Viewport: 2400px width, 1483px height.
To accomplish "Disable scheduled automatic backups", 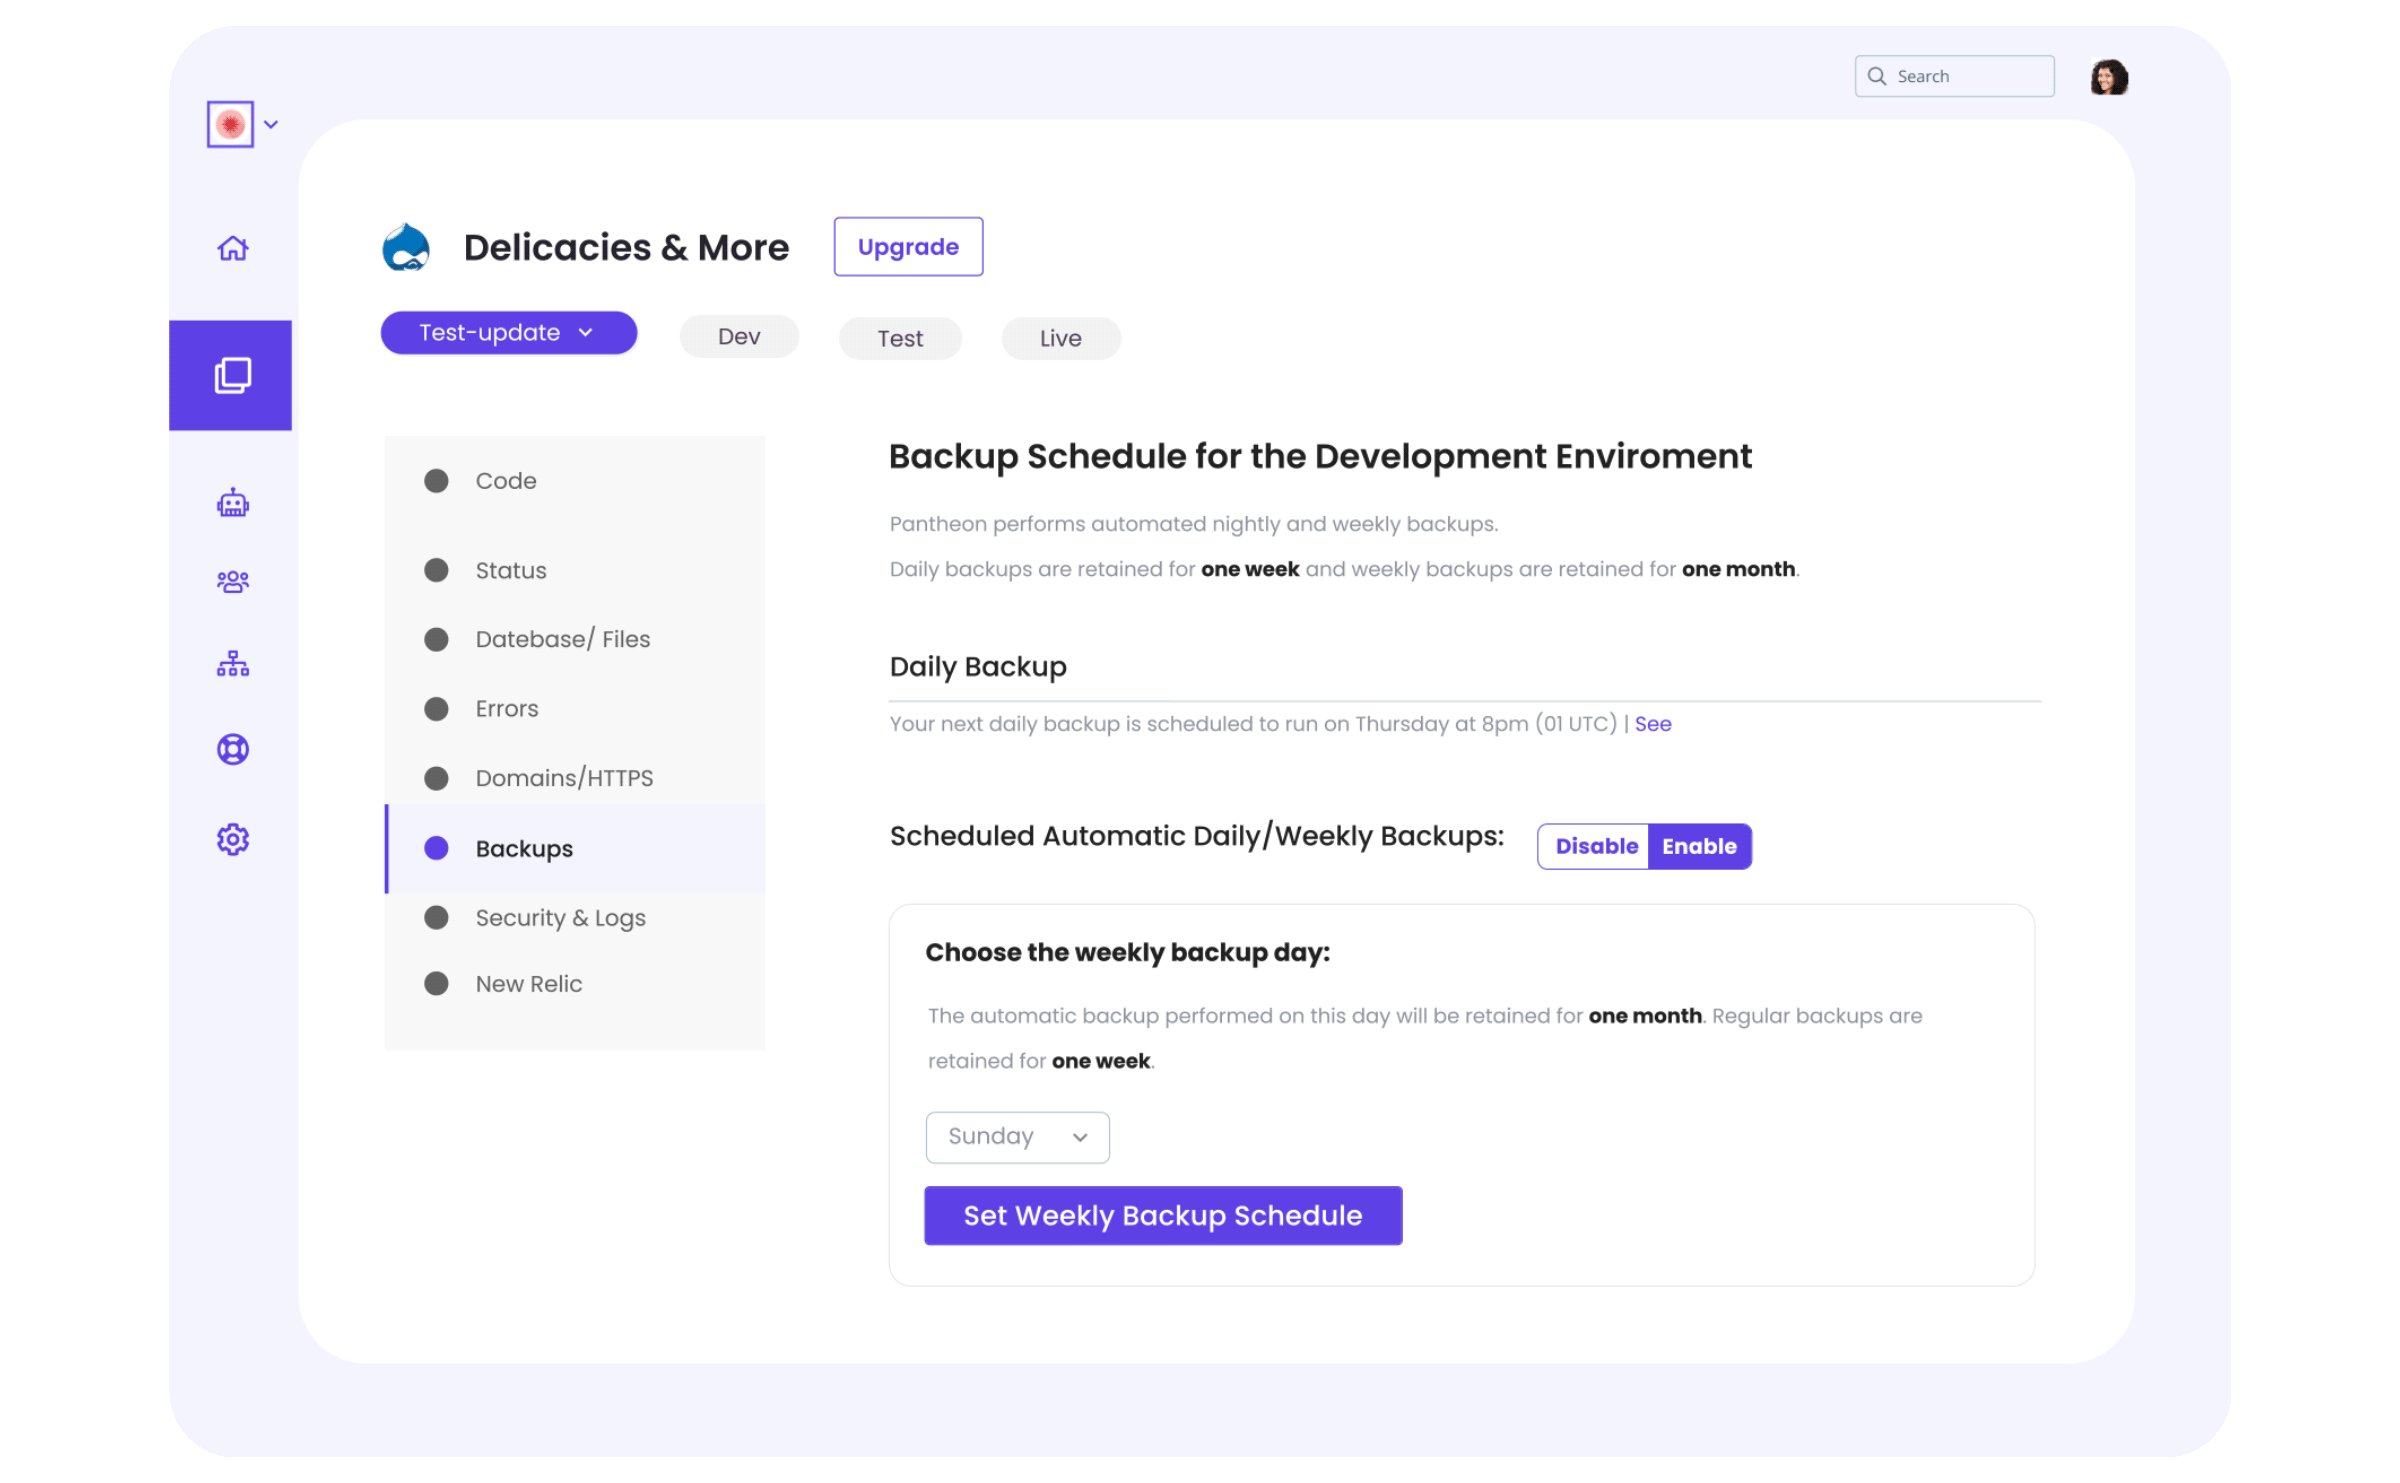I will click(1595, 847).
